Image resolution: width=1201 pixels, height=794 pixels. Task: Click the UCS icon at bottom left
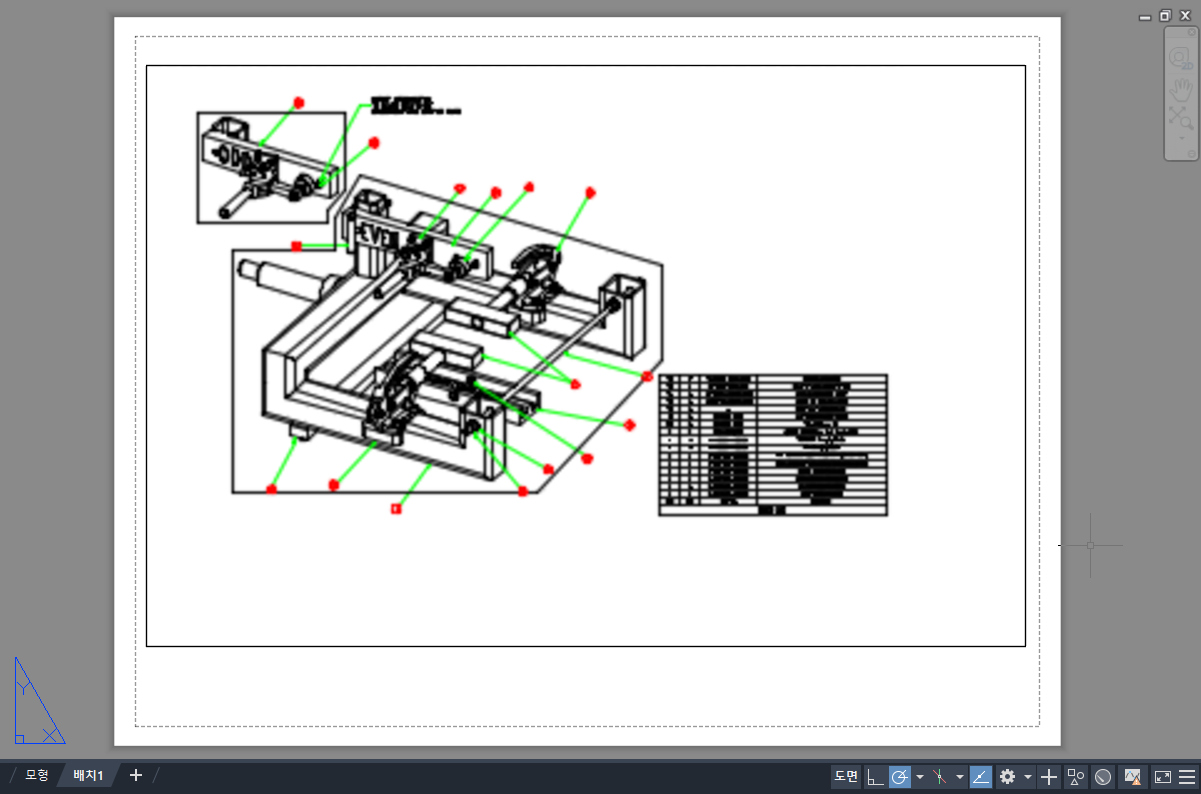pyautogui.click(x=38, y=701)
